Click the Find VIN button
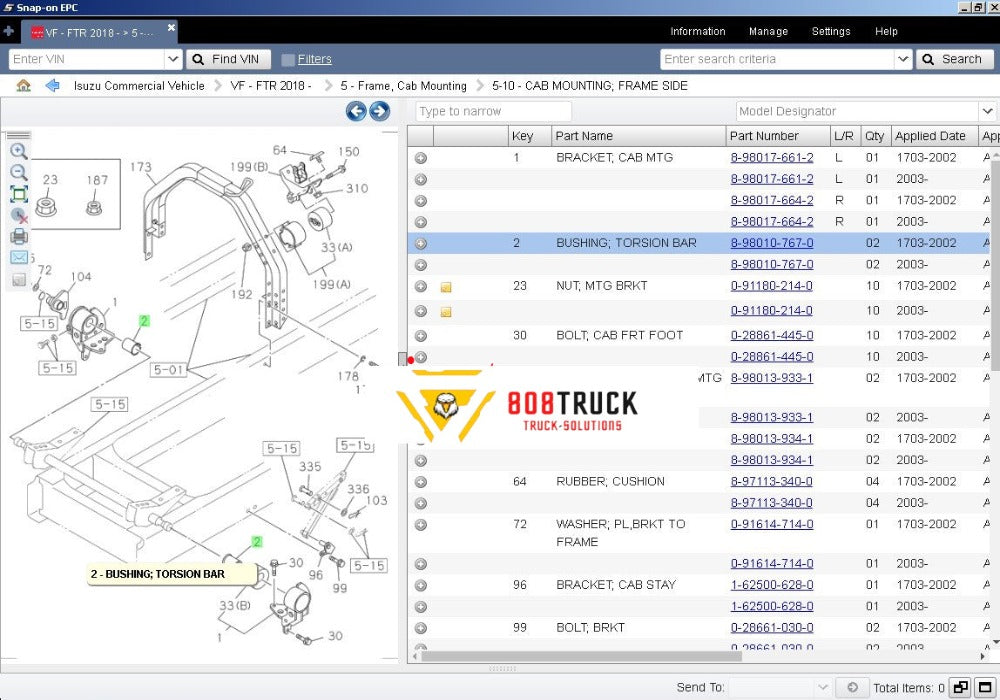 [229, 60]
